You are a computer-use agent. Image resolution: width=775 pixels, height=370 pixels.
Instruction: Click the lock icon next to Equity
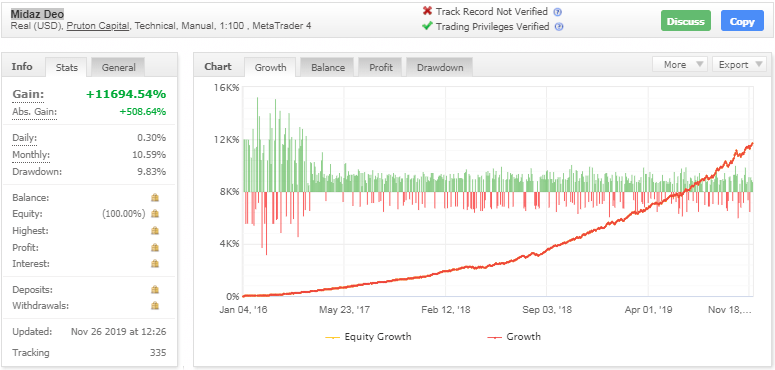(x=155, y=214)
